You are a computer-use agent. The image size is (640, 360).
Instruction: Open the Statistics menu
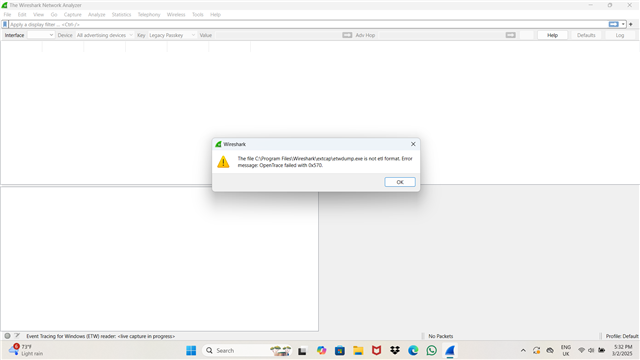point(121,15)
